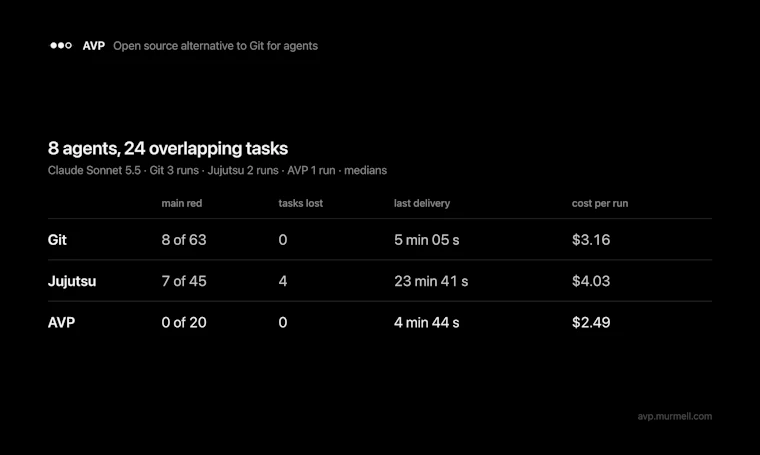Click the $2.49 cost per run
The image size is (760, 455).
click(x=591, y=323)
